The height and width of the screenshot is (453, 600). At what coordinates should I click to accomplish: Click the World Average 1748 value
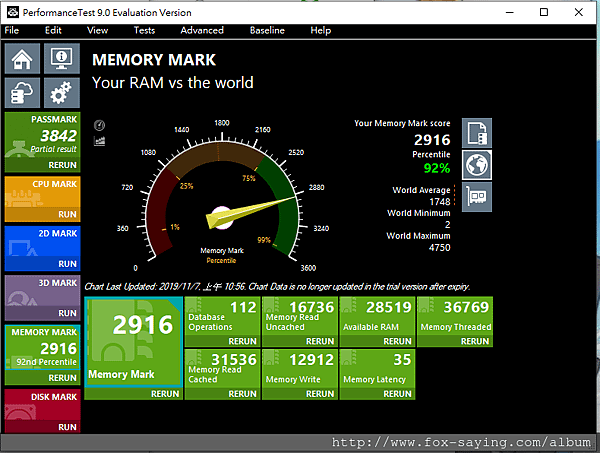pyautogui.click(x=440, y=202)
